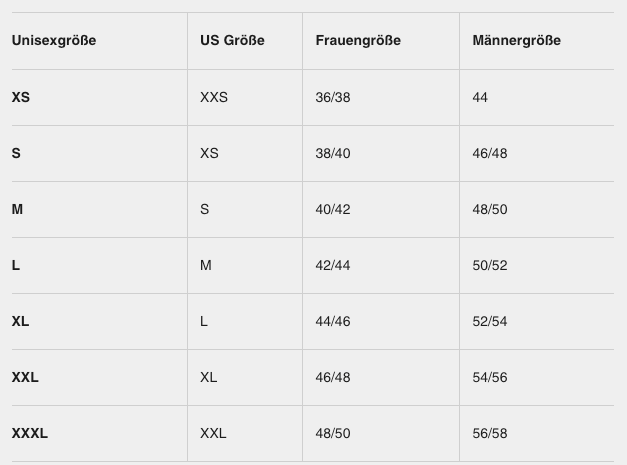Image resolution: width=627 pixels, height=465 pixels.
Task: Select the XXXL unisex size row label
Action: pyautogui.click(x=30, y=434)
